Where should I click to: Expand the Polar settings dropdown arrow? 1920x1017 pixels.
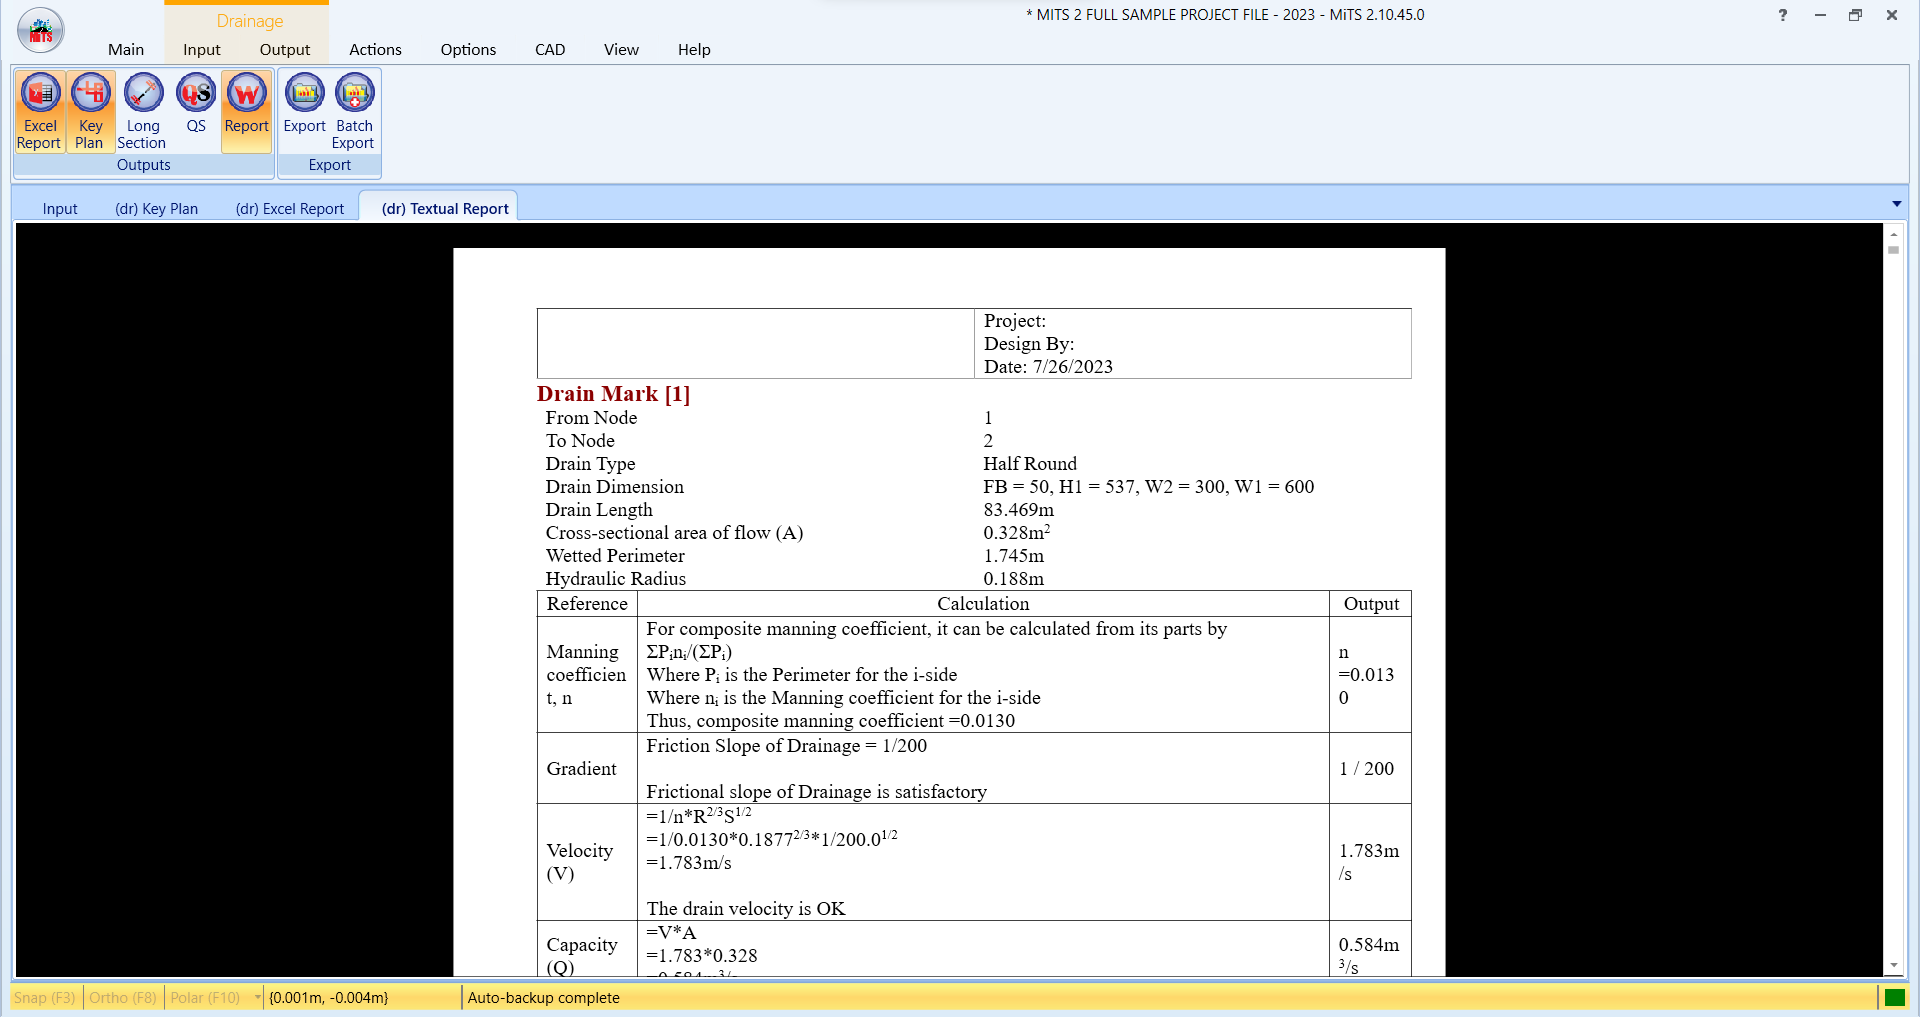pos(258,997)
